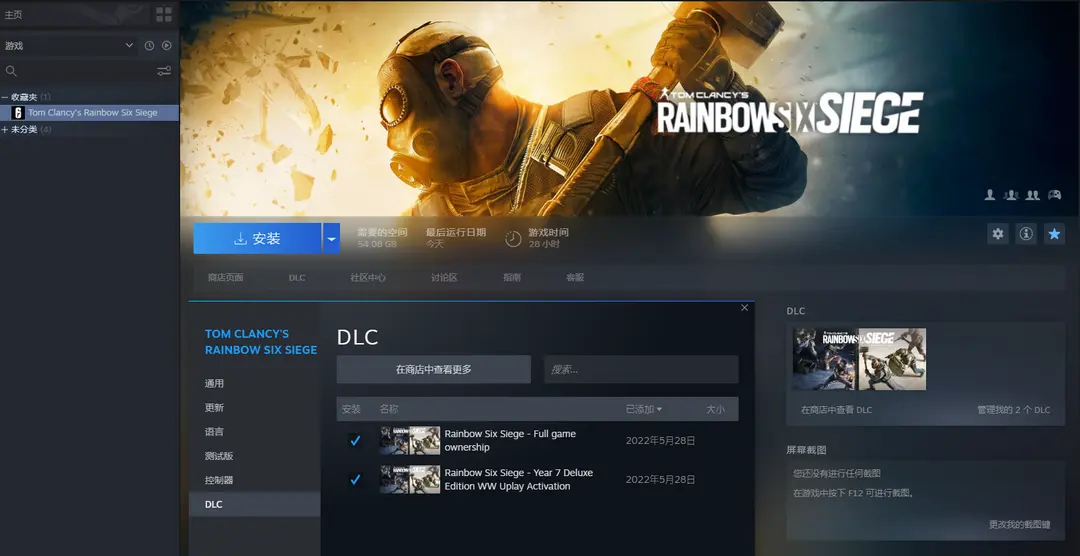Image resolution: width=1080 pixels, height=556 pixels.
Task: Click the library search magnifier icon
Action: (x=11, y=71)
